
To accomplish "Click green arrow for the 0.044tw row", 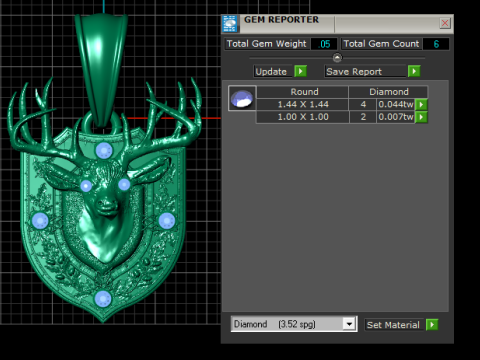I will [x=421, y=105].
